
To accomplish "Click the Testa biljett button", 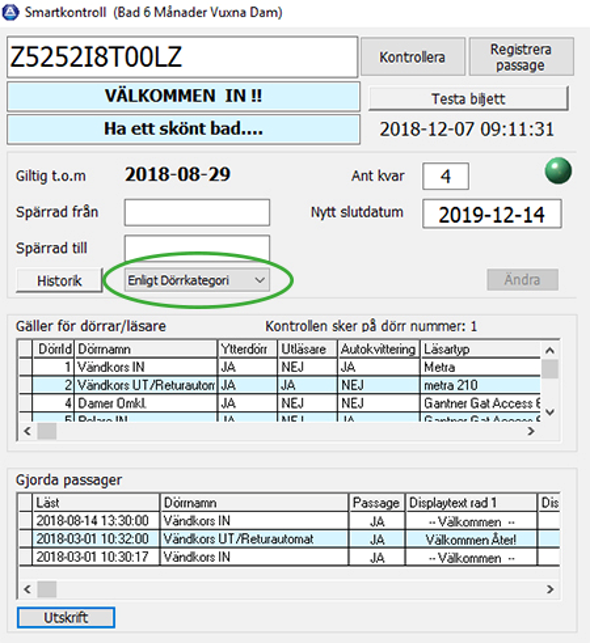I will 468,98.
